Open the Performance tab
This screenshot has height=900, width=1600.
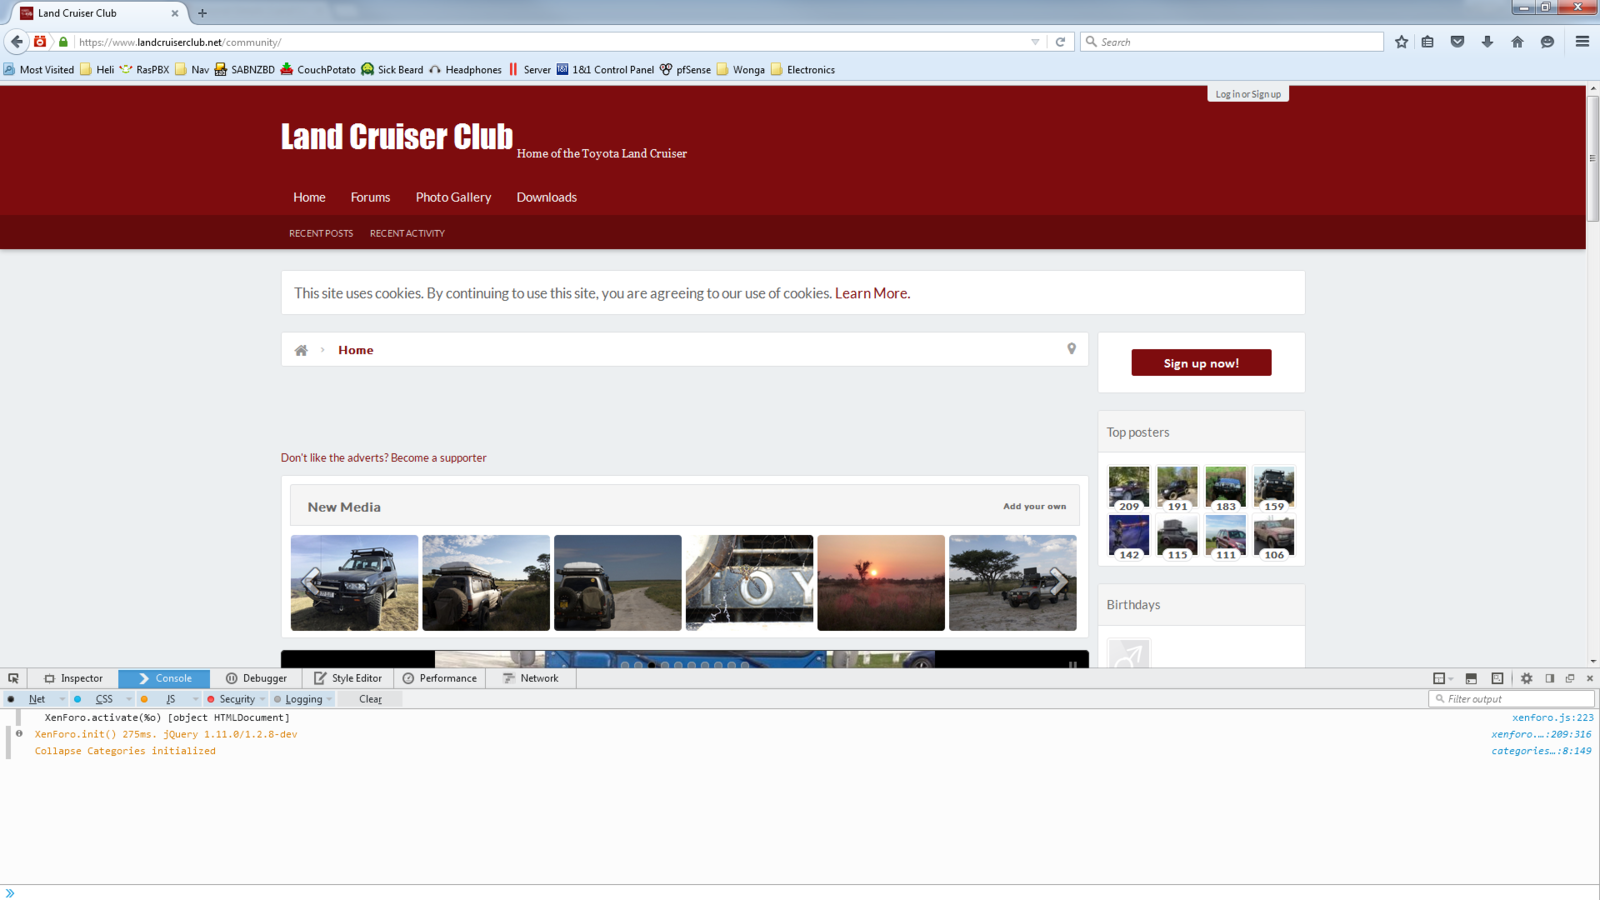click(x=440, y=678)
